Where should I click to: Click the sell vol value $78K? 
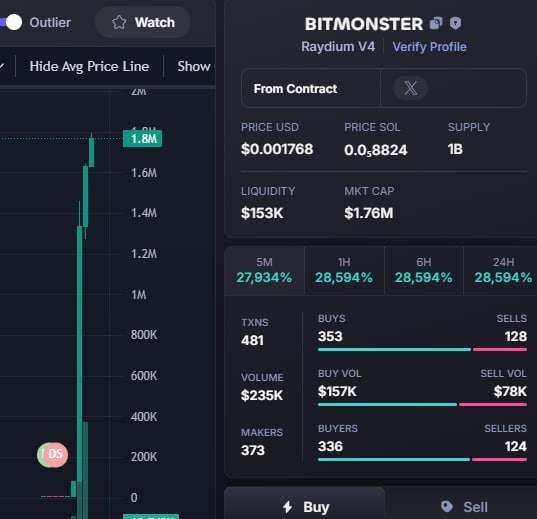tap(510, 392)
